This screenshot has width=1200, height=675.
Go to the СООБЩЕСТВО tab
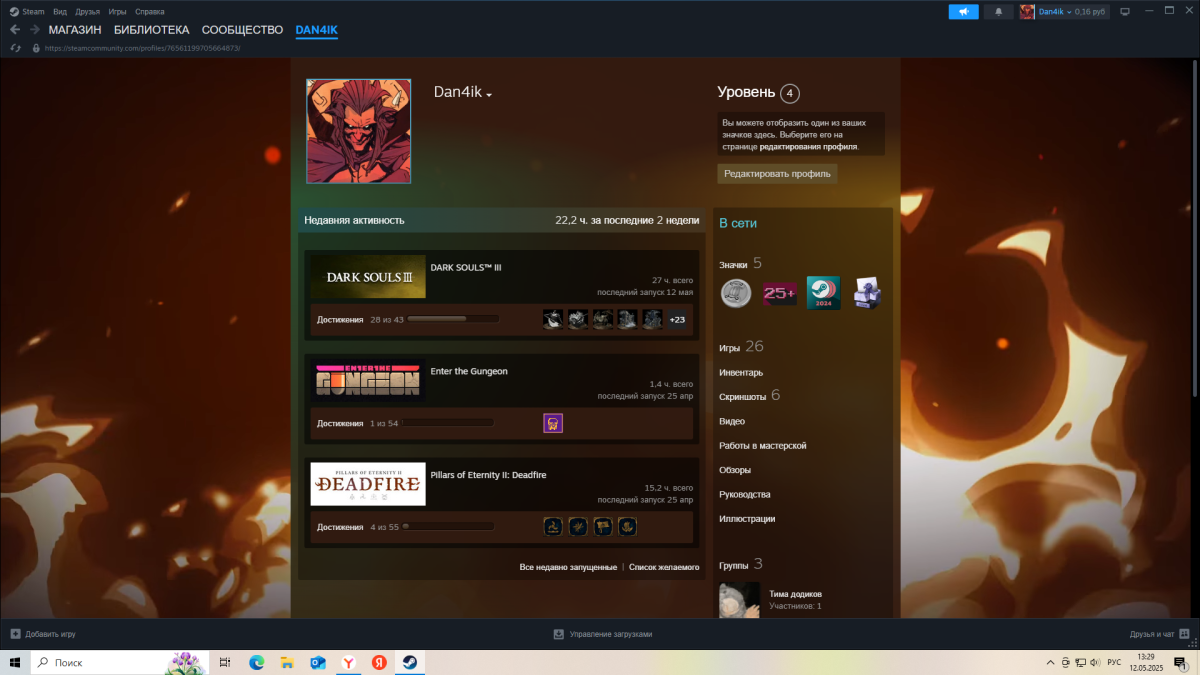click(x=242, y=30)
